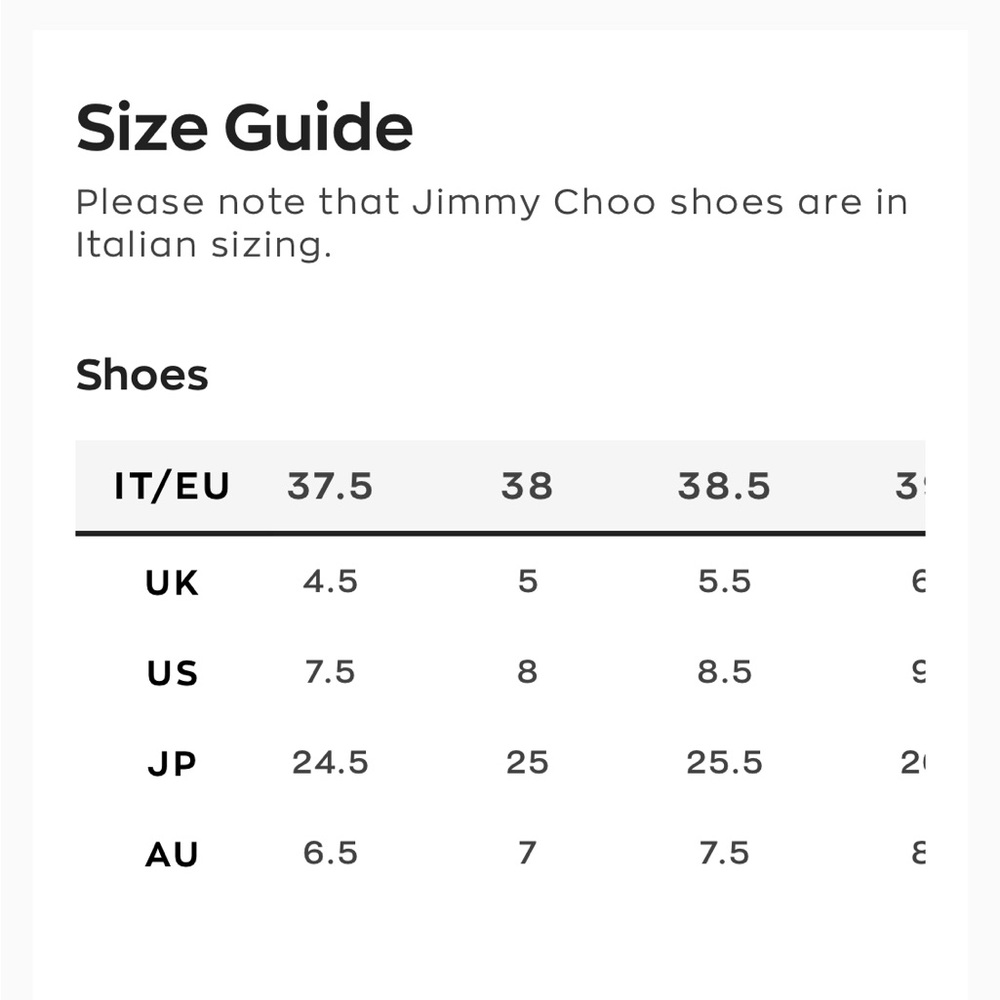Click JP size 25.5 cell
The height and width of the screenshot is (1000, 1000).
[x=724, y=763]
